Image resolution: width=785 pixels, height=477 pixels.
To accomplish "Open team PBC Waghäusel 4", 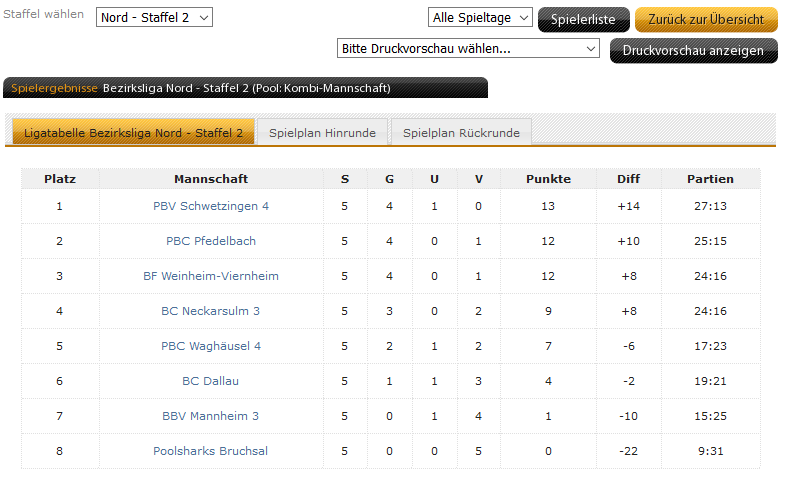I will click(211, 346).
